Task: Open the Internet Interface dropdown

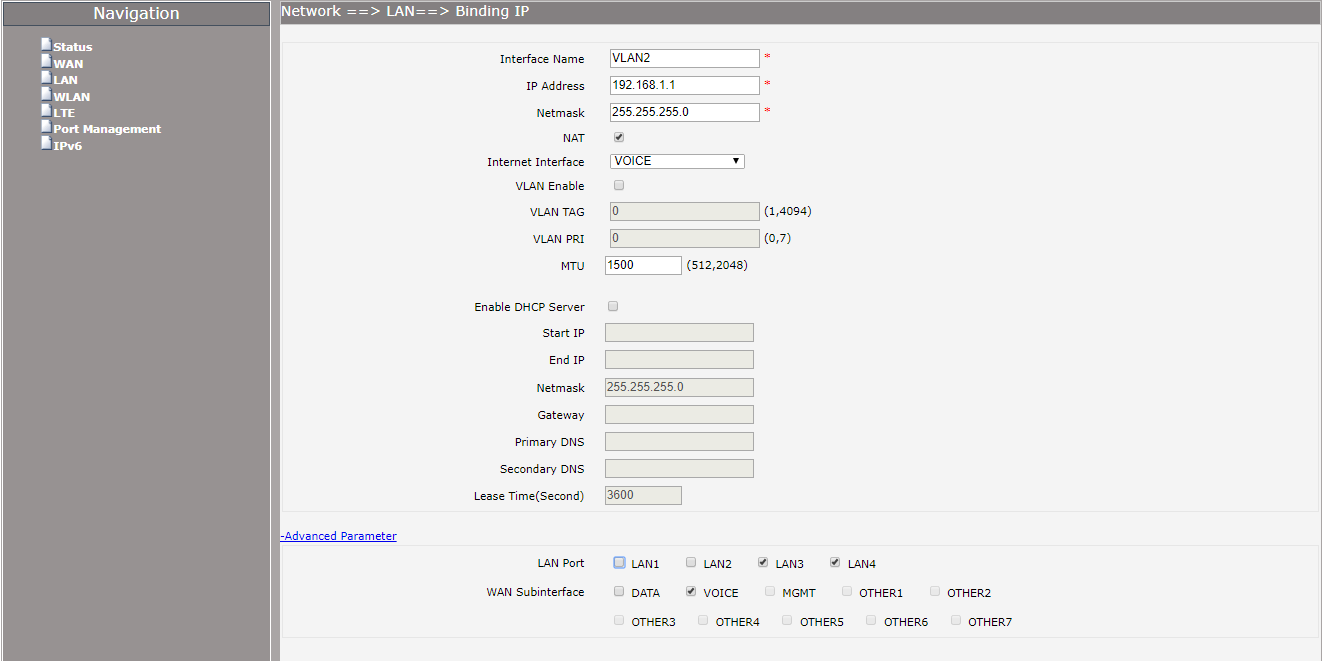Action: click(677, 161)
